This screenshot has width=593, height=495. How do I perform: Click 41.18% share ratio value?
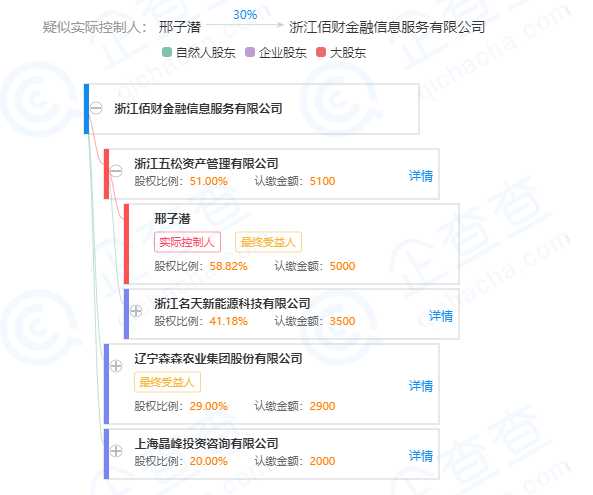tap(229, 321)
